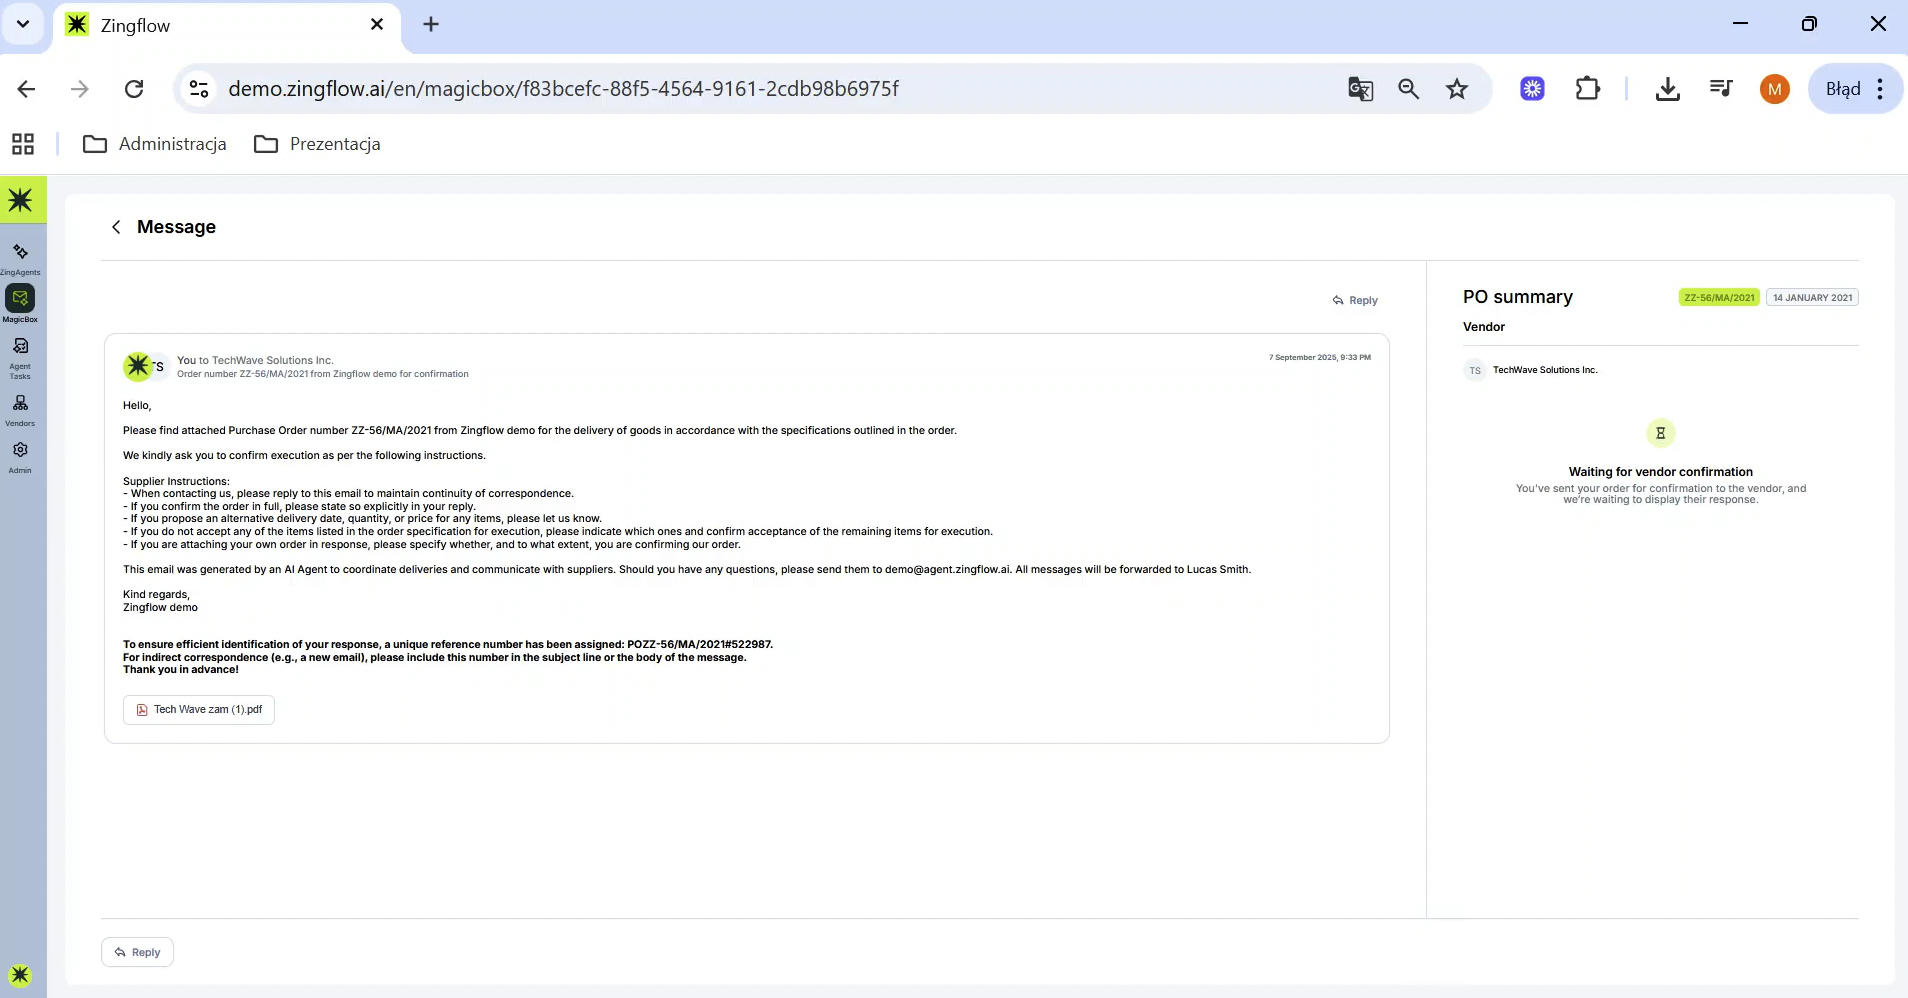Click the Google Translate icon
This screenshot has height=998, width=1908.
[x=1360, y=89]
